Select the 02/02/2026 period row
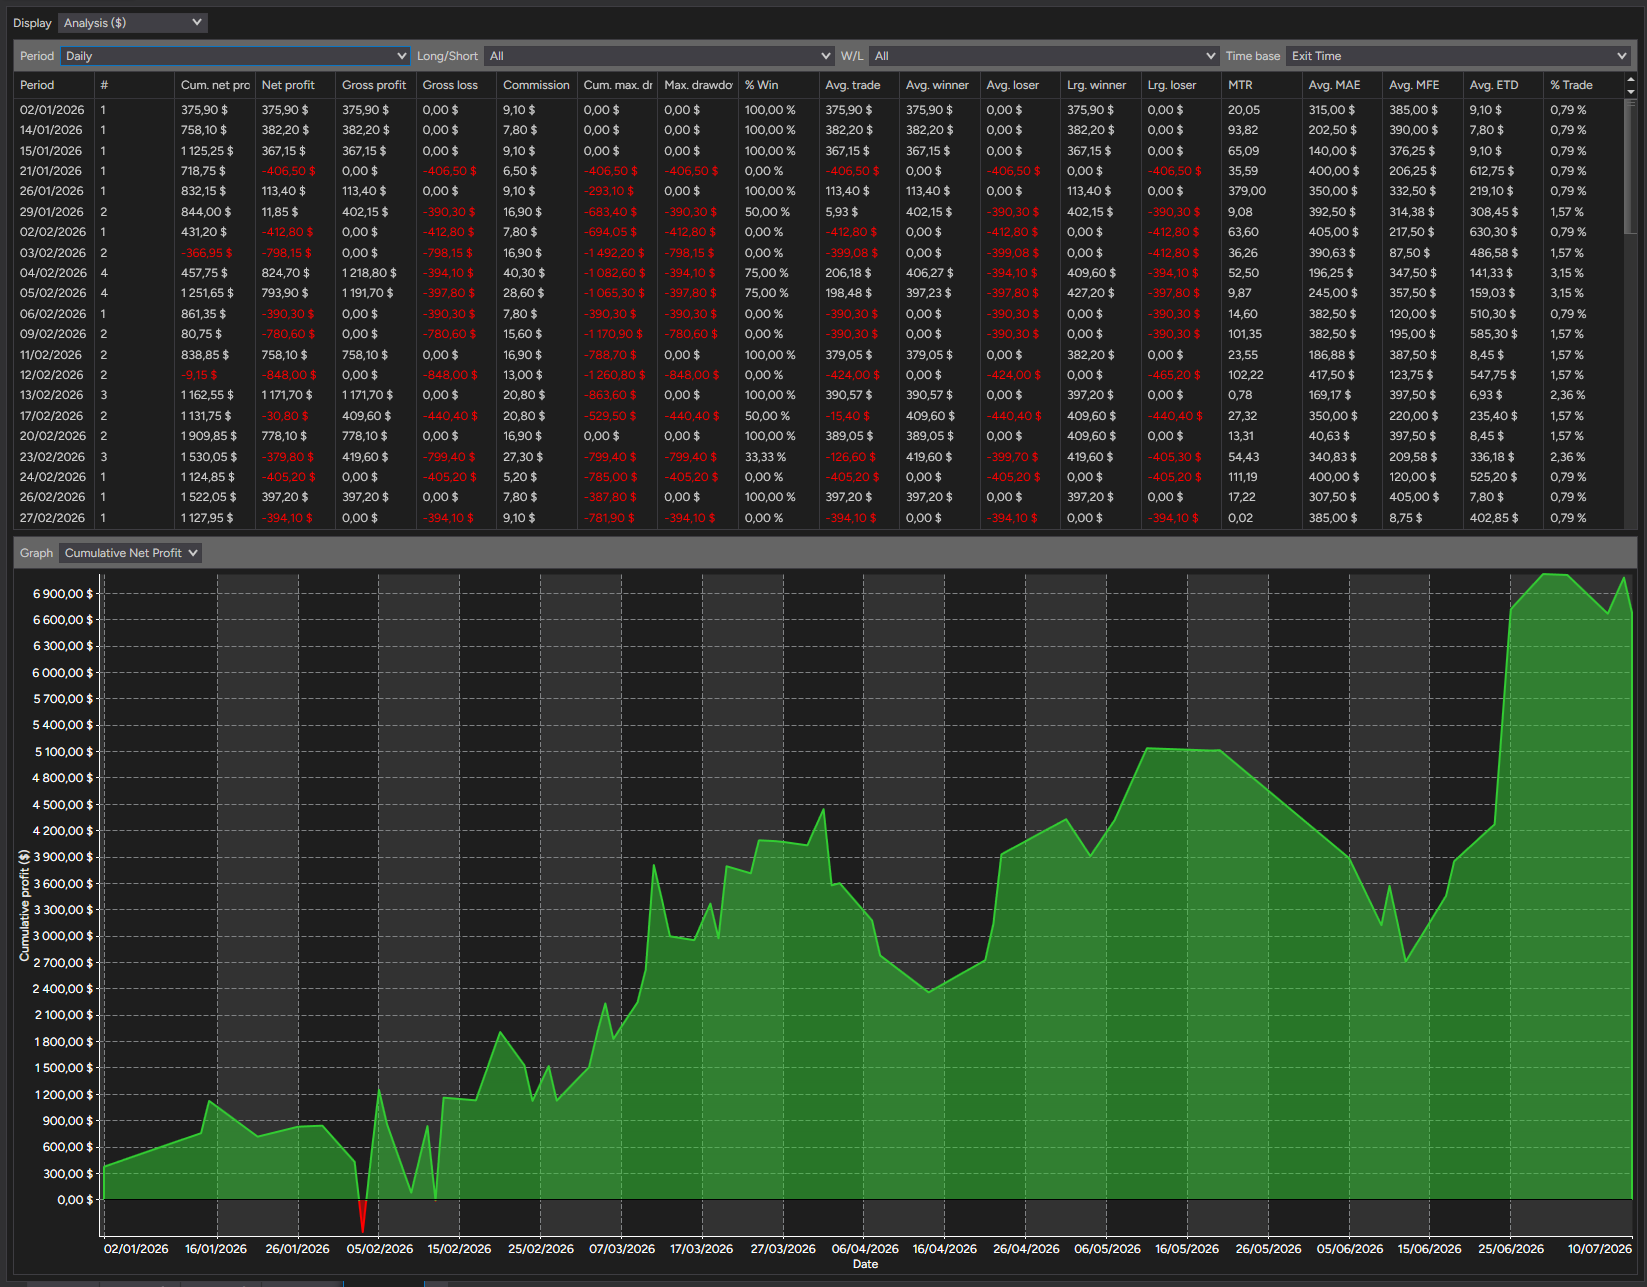This screenshot has height=1287, width=1647. point(820,232)
